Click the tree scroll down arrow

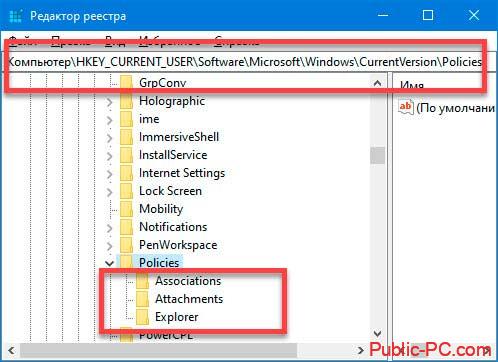coord(377,333)
